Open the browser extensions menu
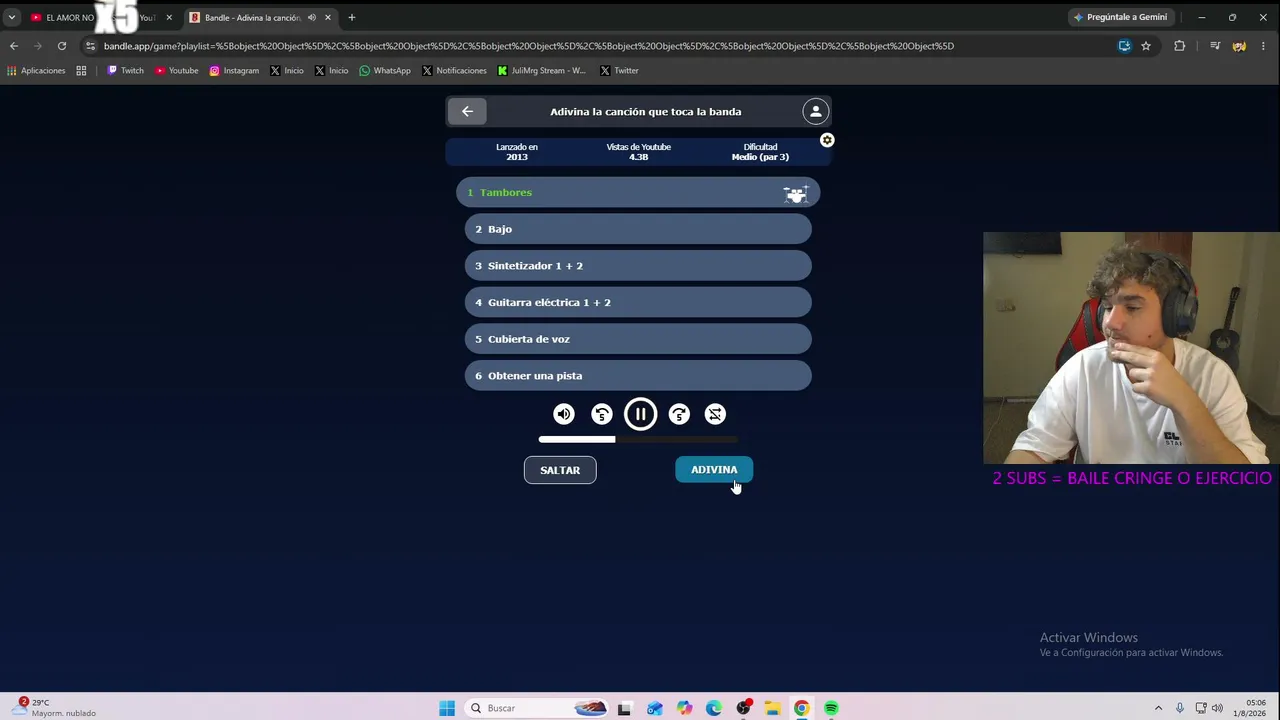This screenshot has height=720, width=1280. coord(1179,46)
